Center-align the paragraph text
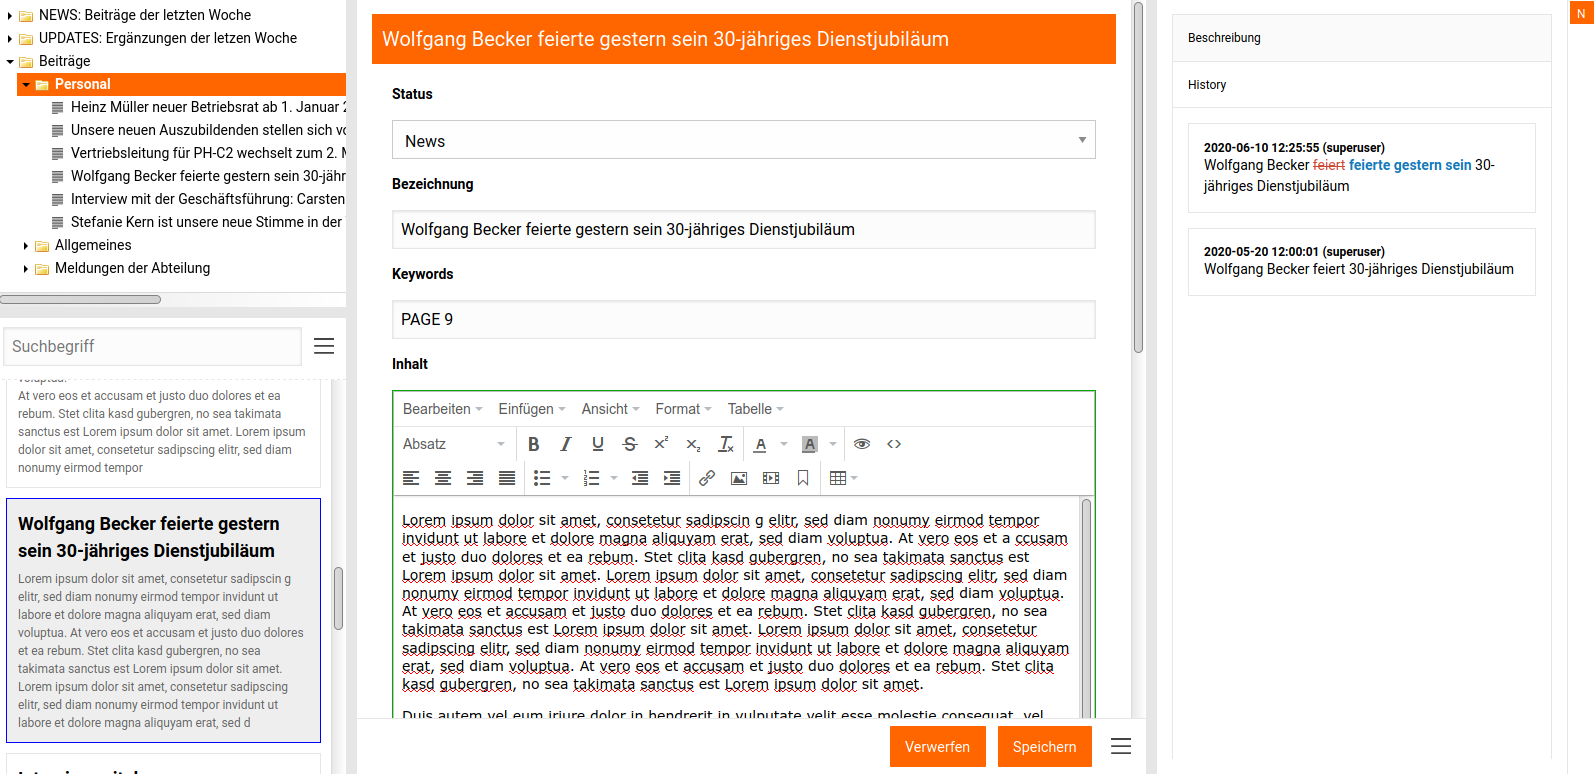1595x774 pixels. tap(443, 478)
